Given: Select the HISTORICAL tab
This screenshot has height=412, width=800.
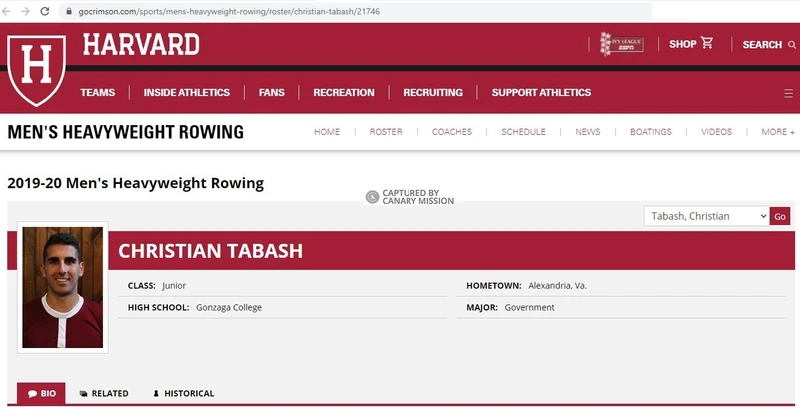Looking at the screenshot, I should pyautogui.click(x=184, y=394).
